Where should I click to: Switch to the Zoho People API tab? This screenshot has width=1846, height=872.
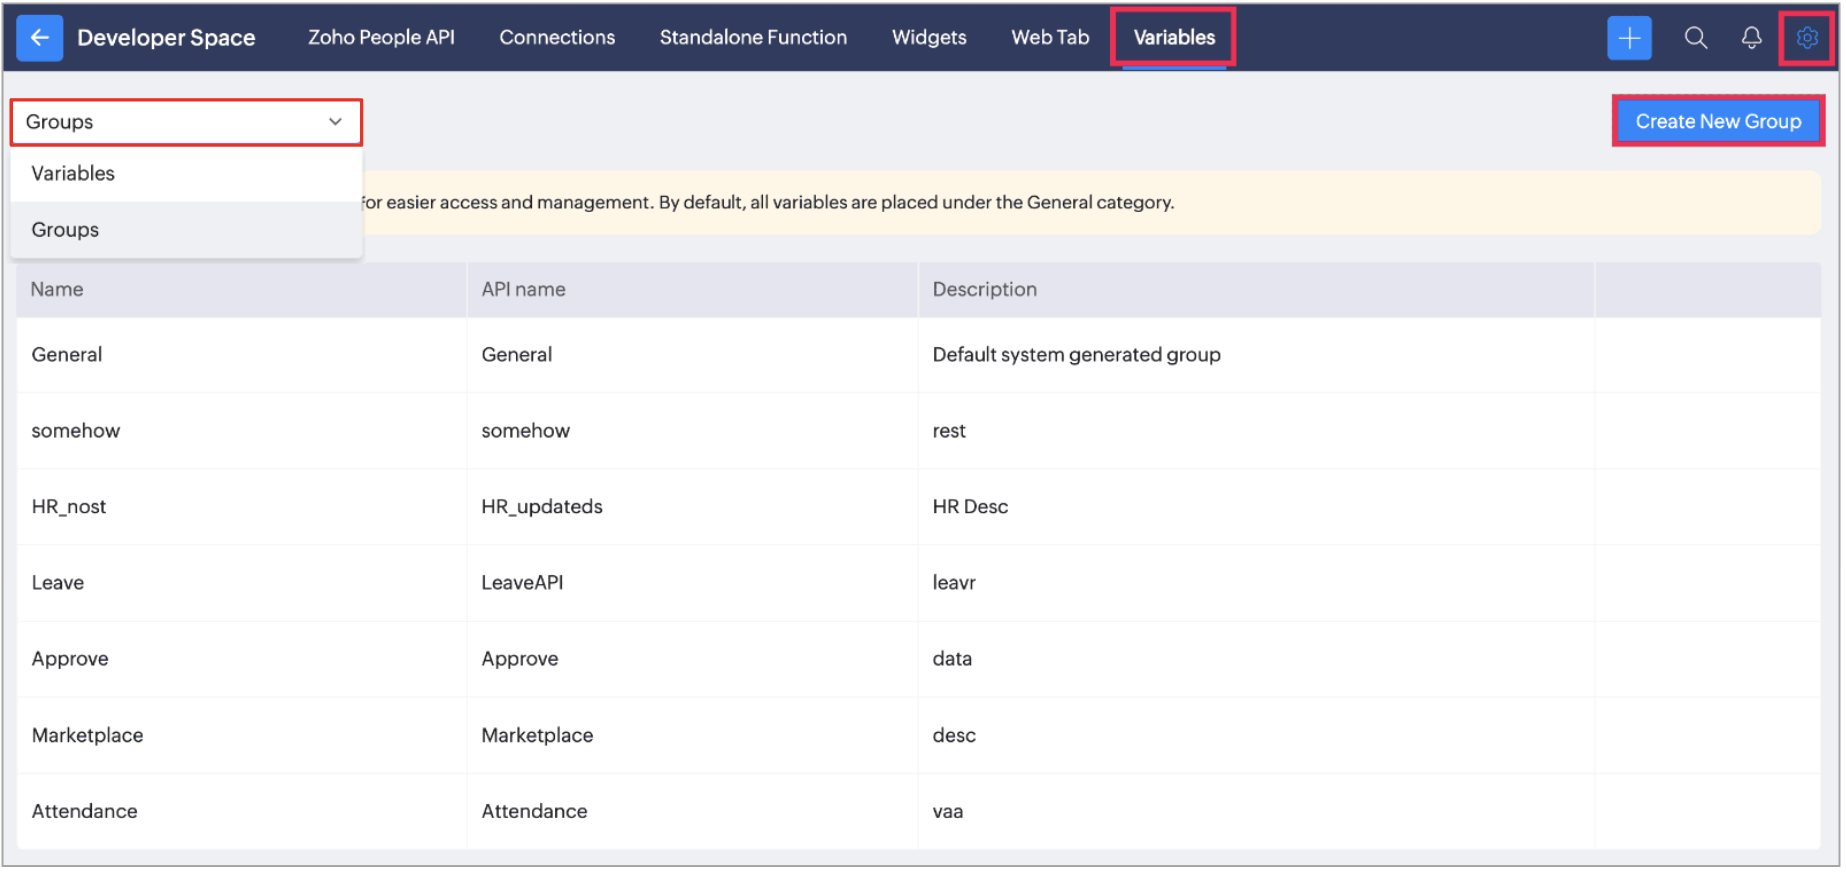pos(381,38)
